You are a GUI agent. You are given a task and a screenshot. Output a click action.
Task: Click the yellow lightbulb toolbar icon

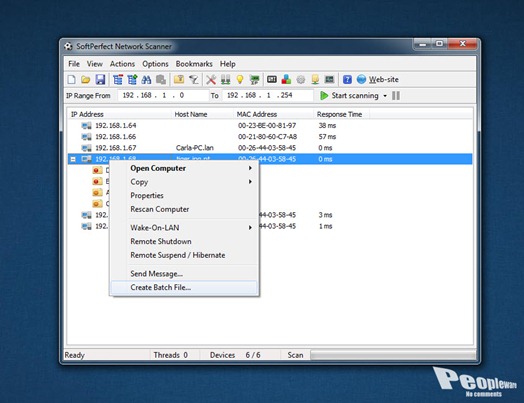pos(240,80)
